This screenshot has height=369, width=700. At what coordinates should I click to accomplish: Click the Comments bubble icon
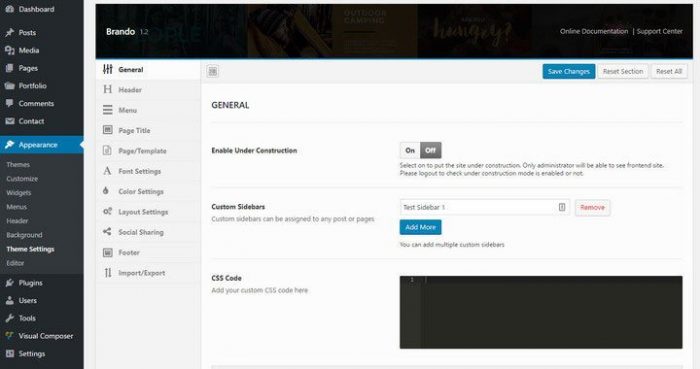(9, 104)
